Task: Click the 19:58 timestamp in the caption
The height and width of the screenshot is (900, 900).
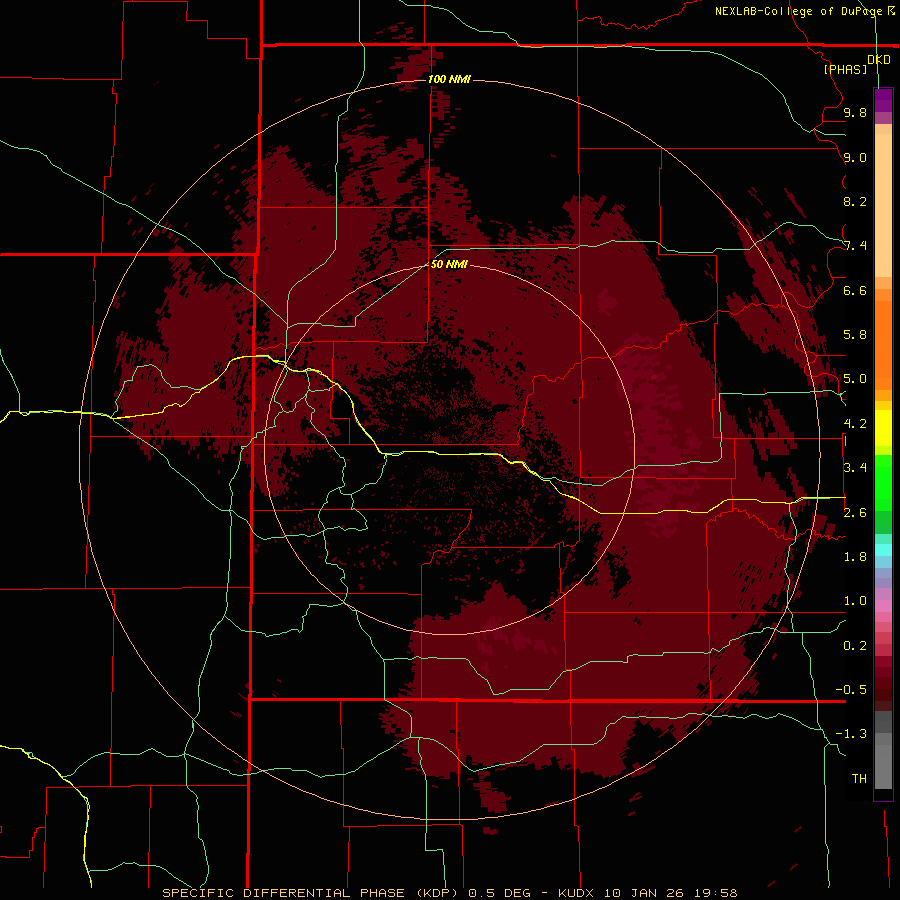Action: pyautogui.click(x=716, y=893)
